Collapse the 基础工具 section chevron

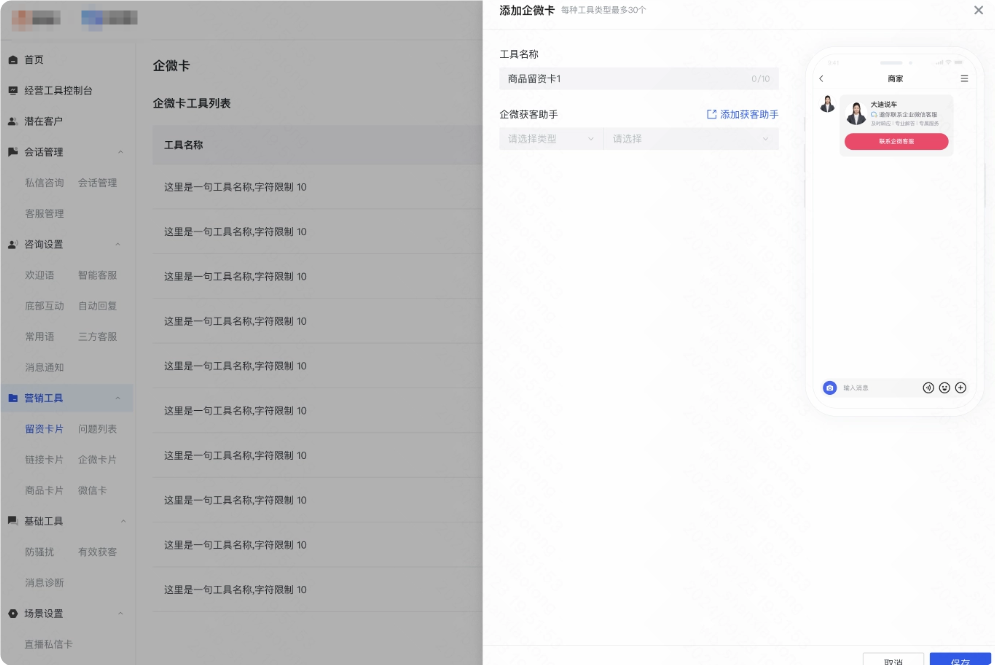click(x=123, y=521)
